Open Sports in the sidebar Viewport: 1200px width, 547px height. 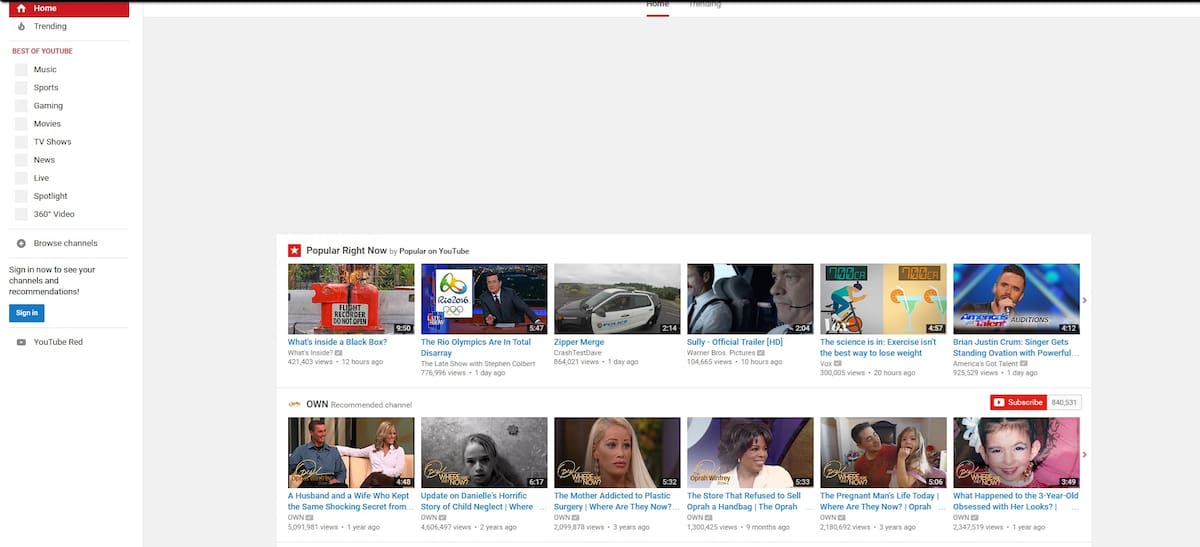coord(46,88)
